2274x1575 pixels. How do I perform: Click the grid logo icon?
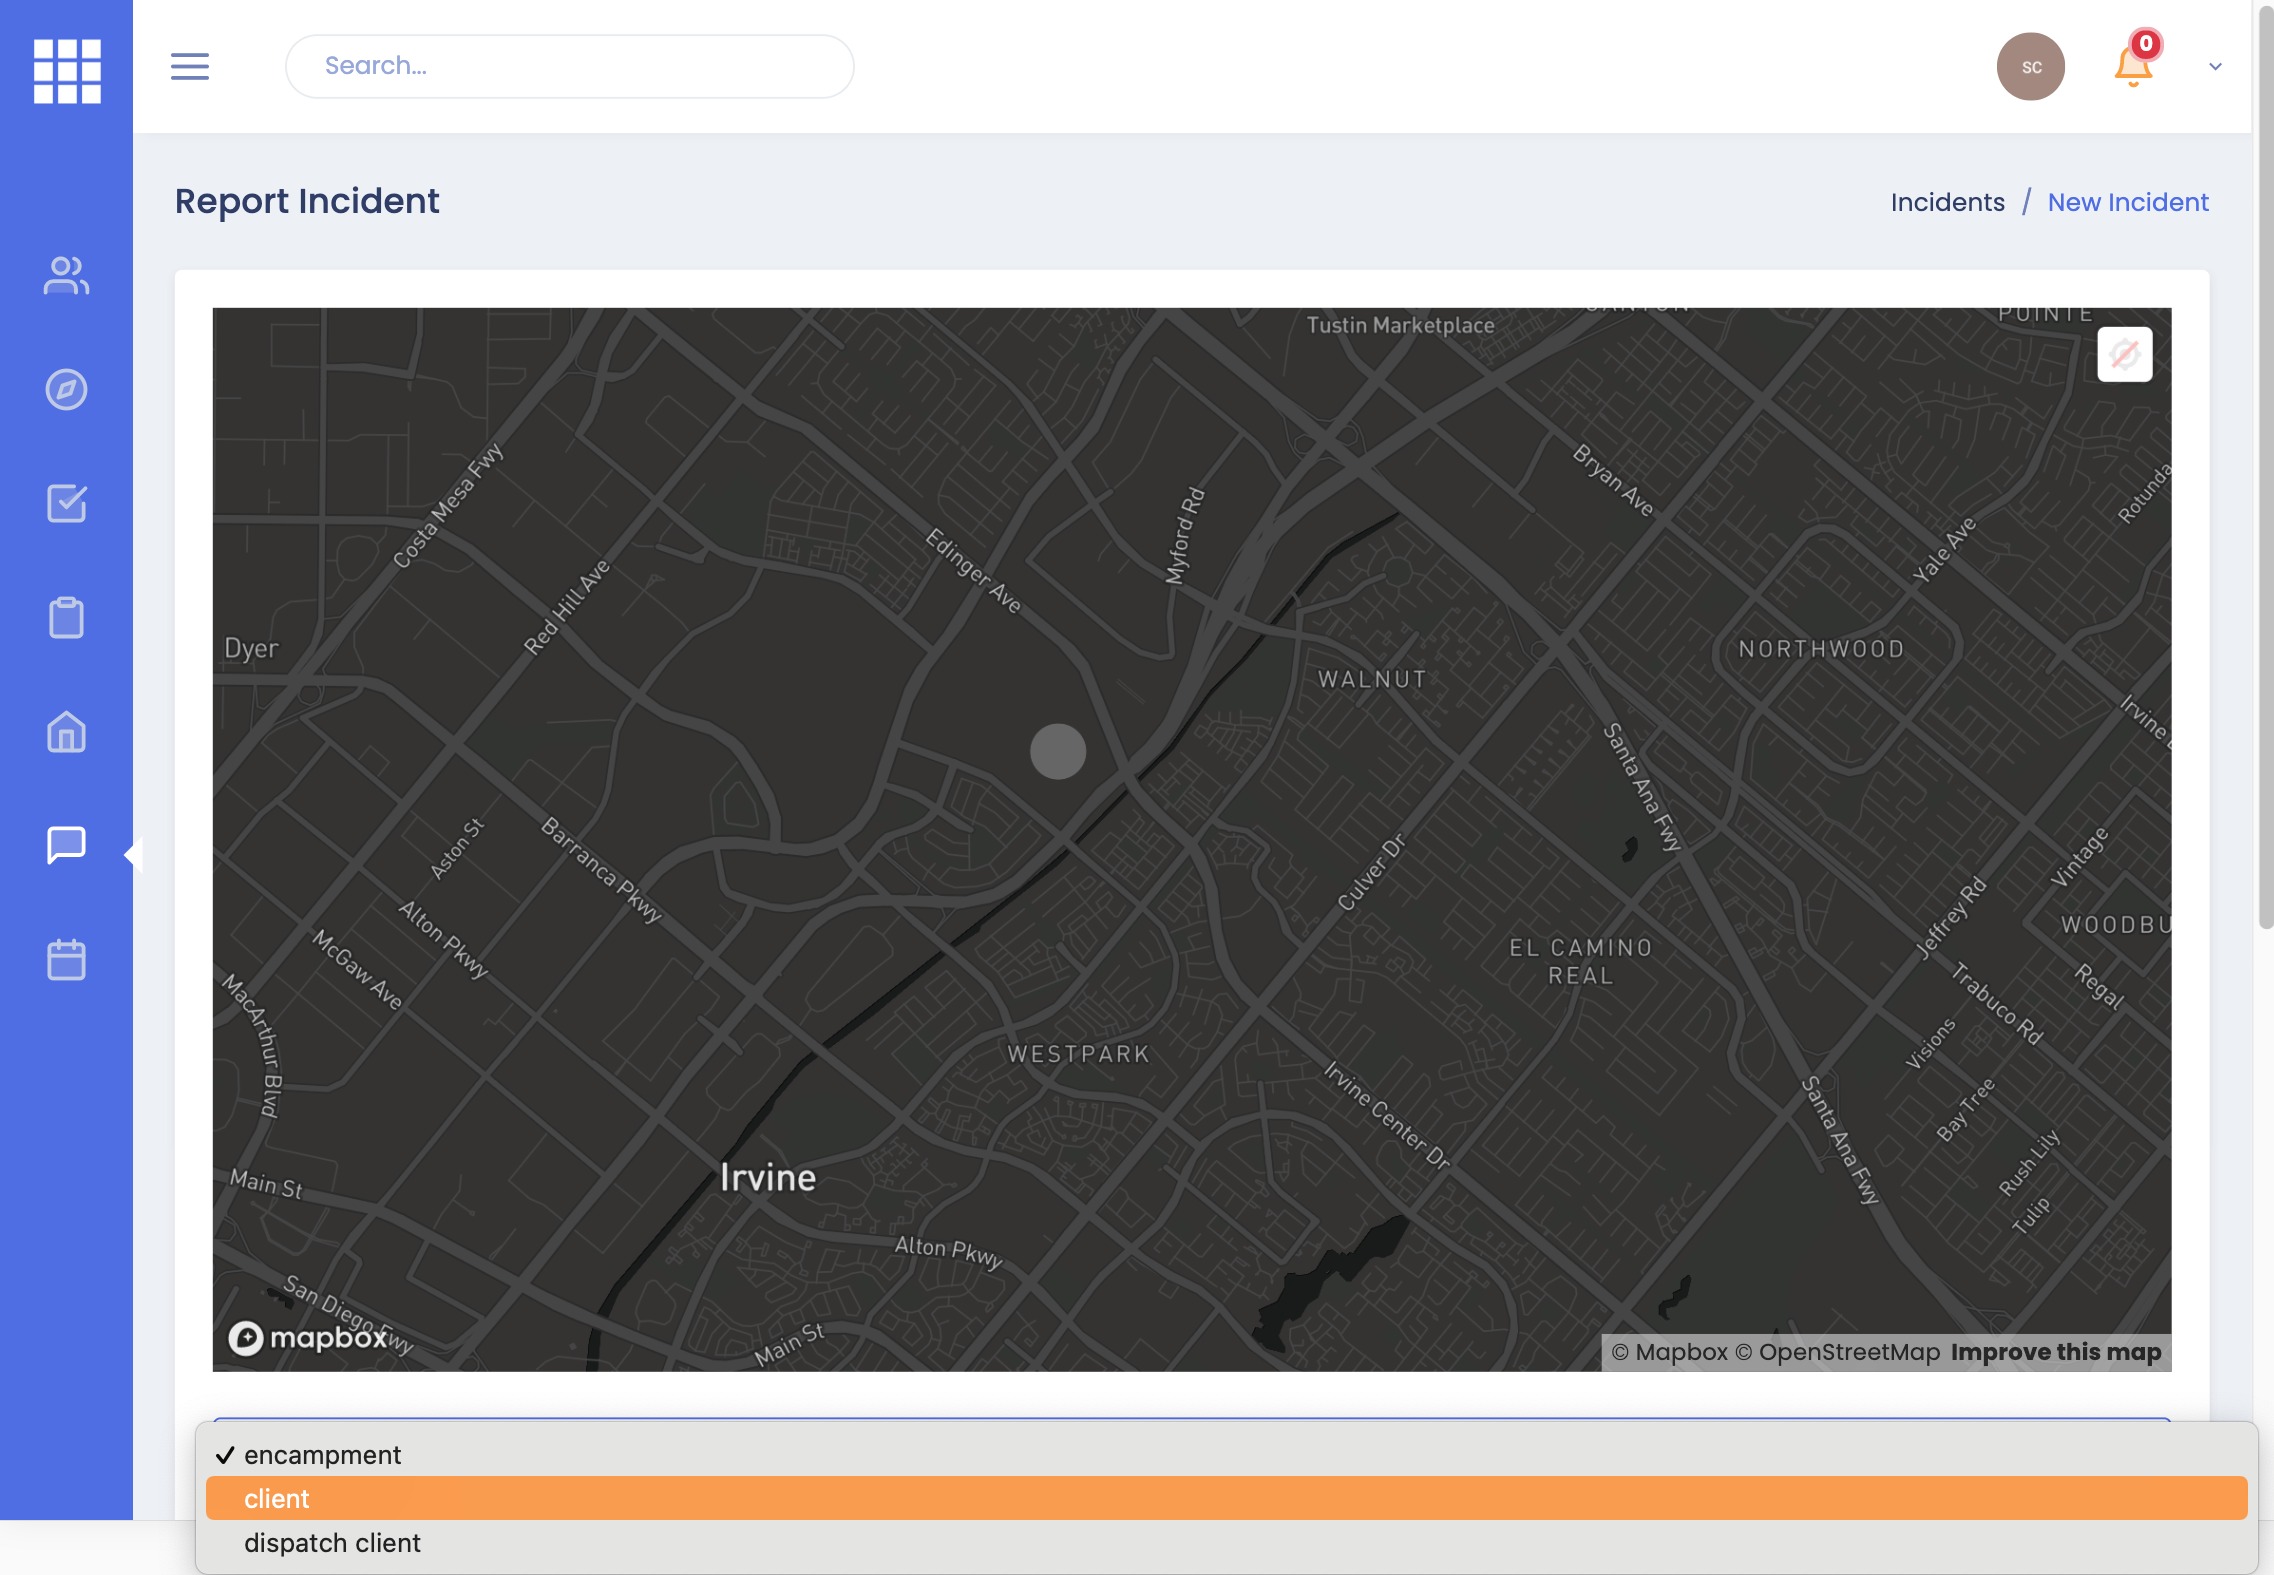click(x=67, y=71)
